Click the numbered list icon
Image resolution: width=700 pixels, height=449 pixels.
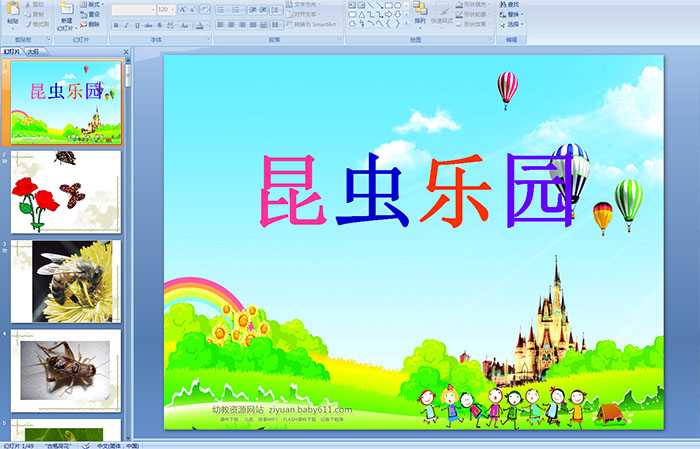238,9
